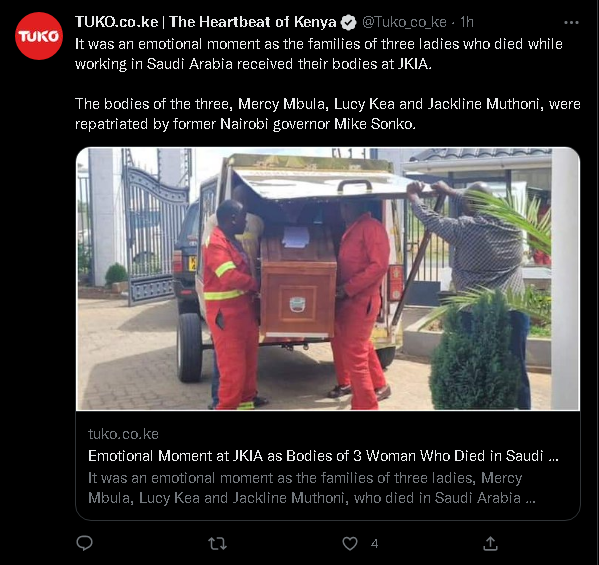Click the card description mentioning Mercy Mbula
This screenshot has width=599, height=565.
(x=311, y=488)
